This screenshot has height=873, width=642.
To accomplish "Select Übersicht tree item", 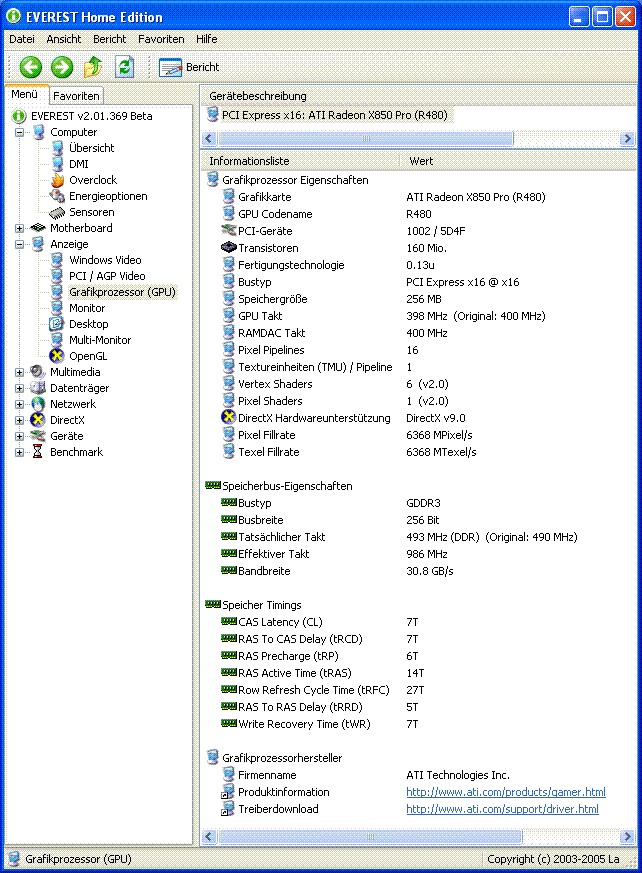I will [x=91, y=148].
